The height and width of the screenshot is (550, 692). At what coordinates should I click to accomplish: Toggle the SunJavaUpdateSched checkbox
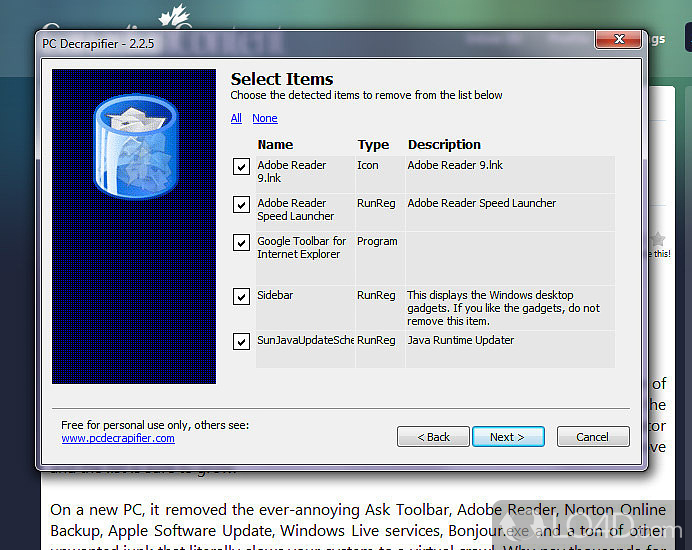click(x=241, y=342)
